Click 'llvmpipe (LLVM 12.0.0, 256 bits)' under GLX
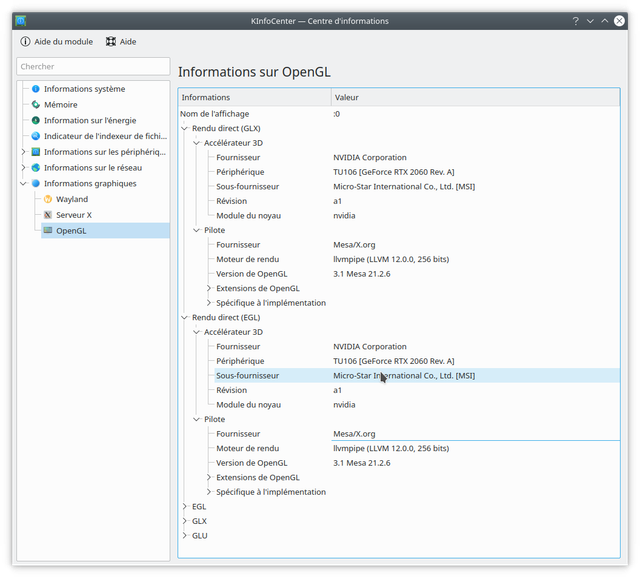 click(391, 259)
